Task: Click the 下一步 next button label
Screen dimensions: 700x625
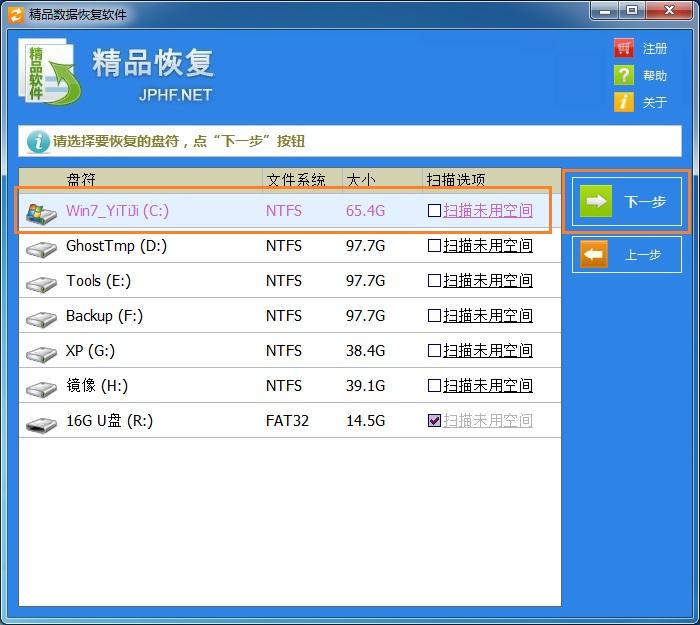Action: pyautogui.click(x=645, y=202)
